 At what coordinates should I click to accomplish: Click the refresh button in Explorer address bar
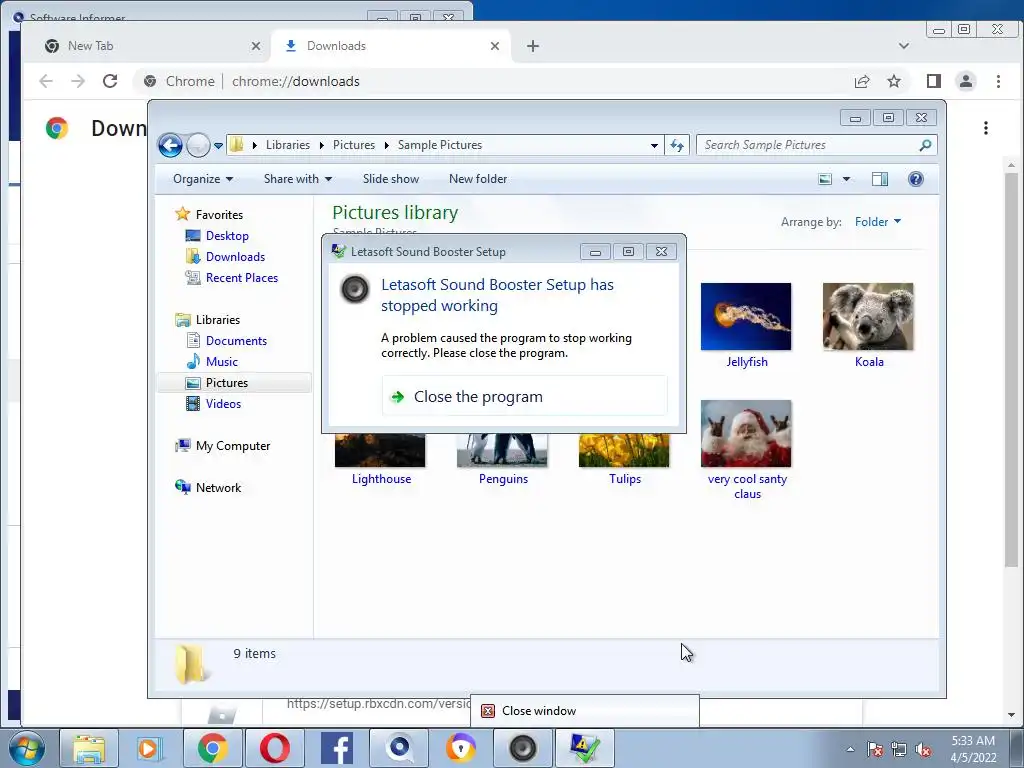677,146
